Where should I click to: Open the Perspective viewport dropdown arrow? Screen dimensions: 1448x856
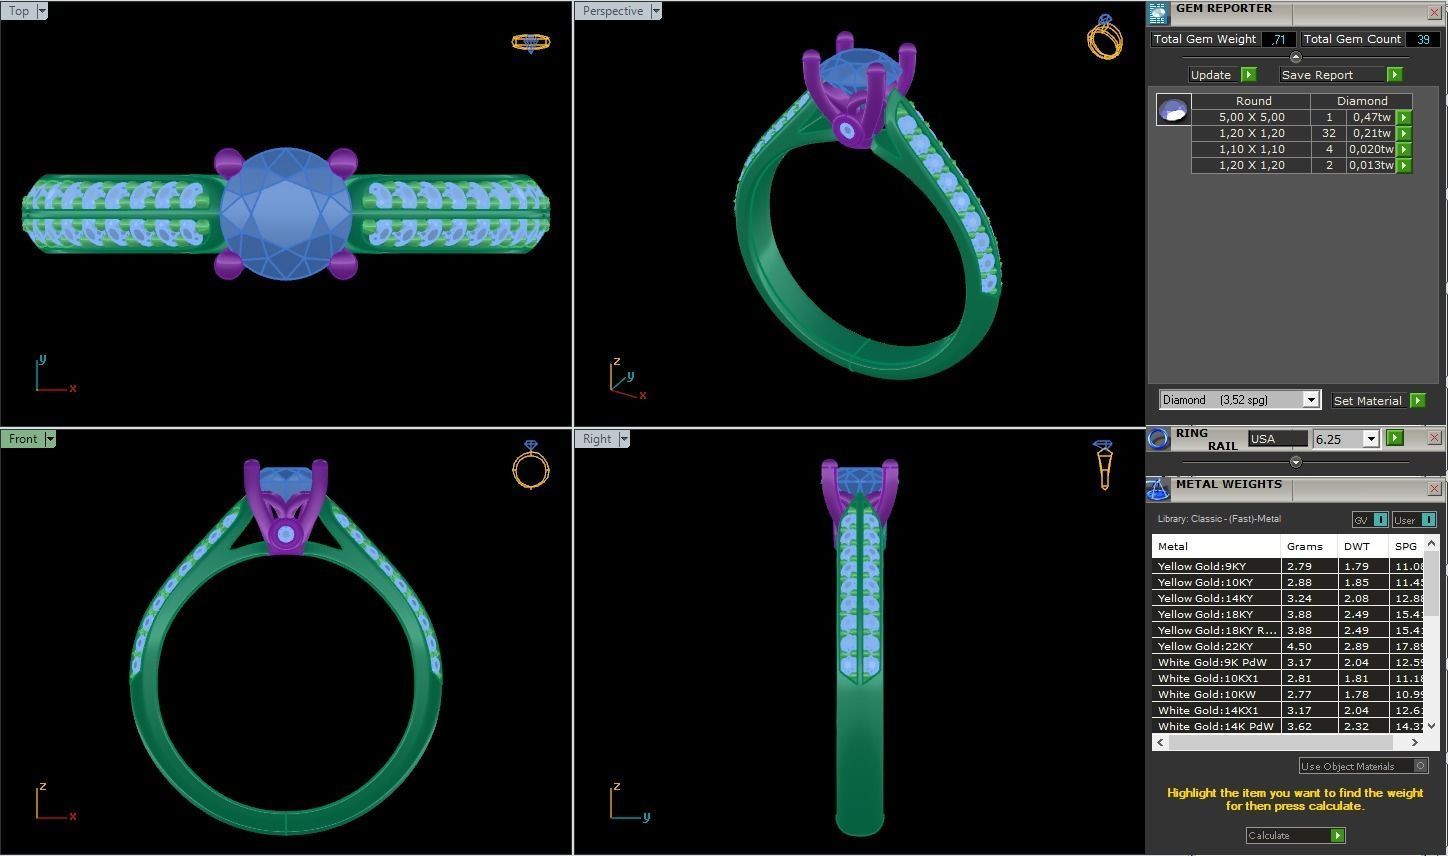656,11
